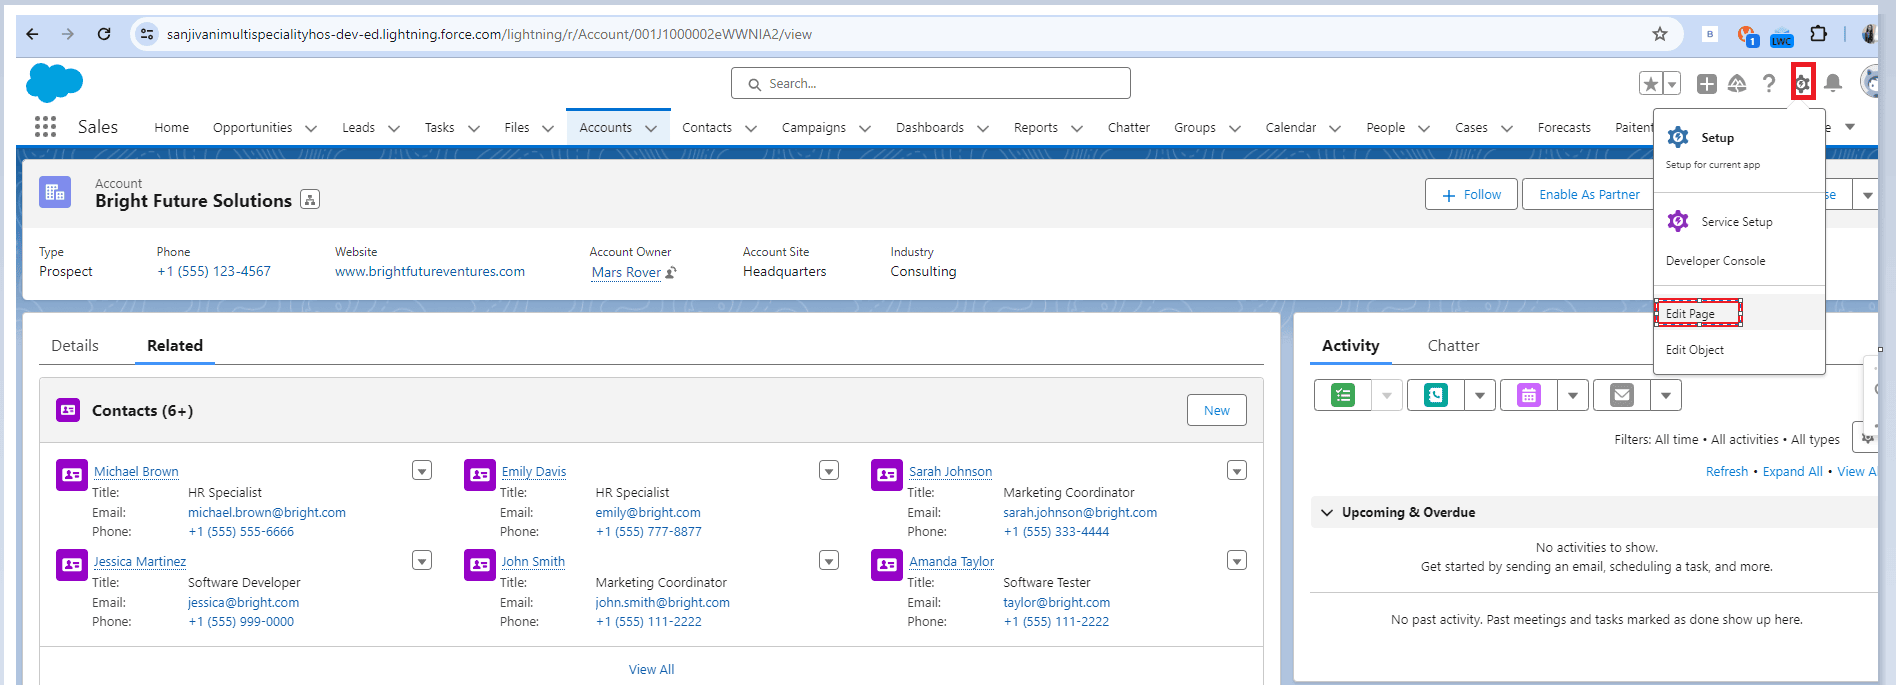
Task: Bookmark page with the browser star icon
Action: point(1660,34)
